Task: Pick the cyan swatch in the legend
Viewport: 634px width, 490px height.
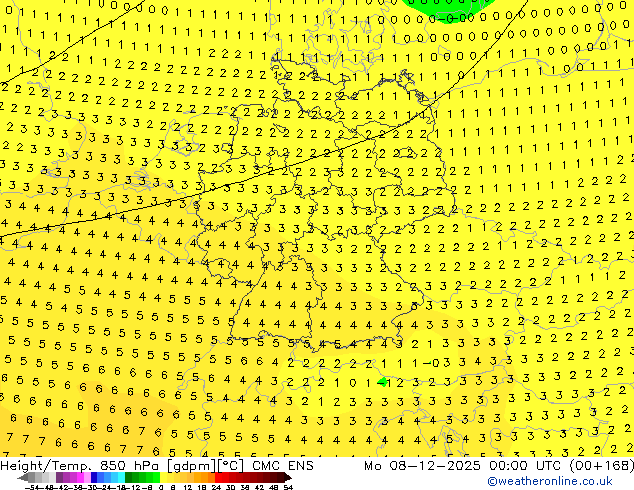Action: click(122, 478)
